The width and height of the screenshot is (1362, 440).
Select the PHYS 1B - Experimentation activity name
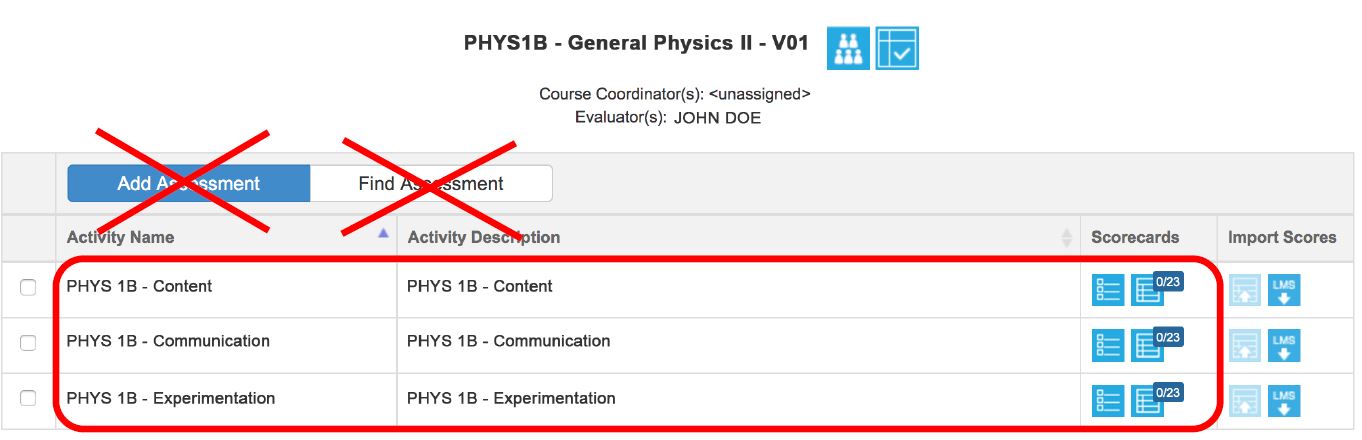coord(171,398)
